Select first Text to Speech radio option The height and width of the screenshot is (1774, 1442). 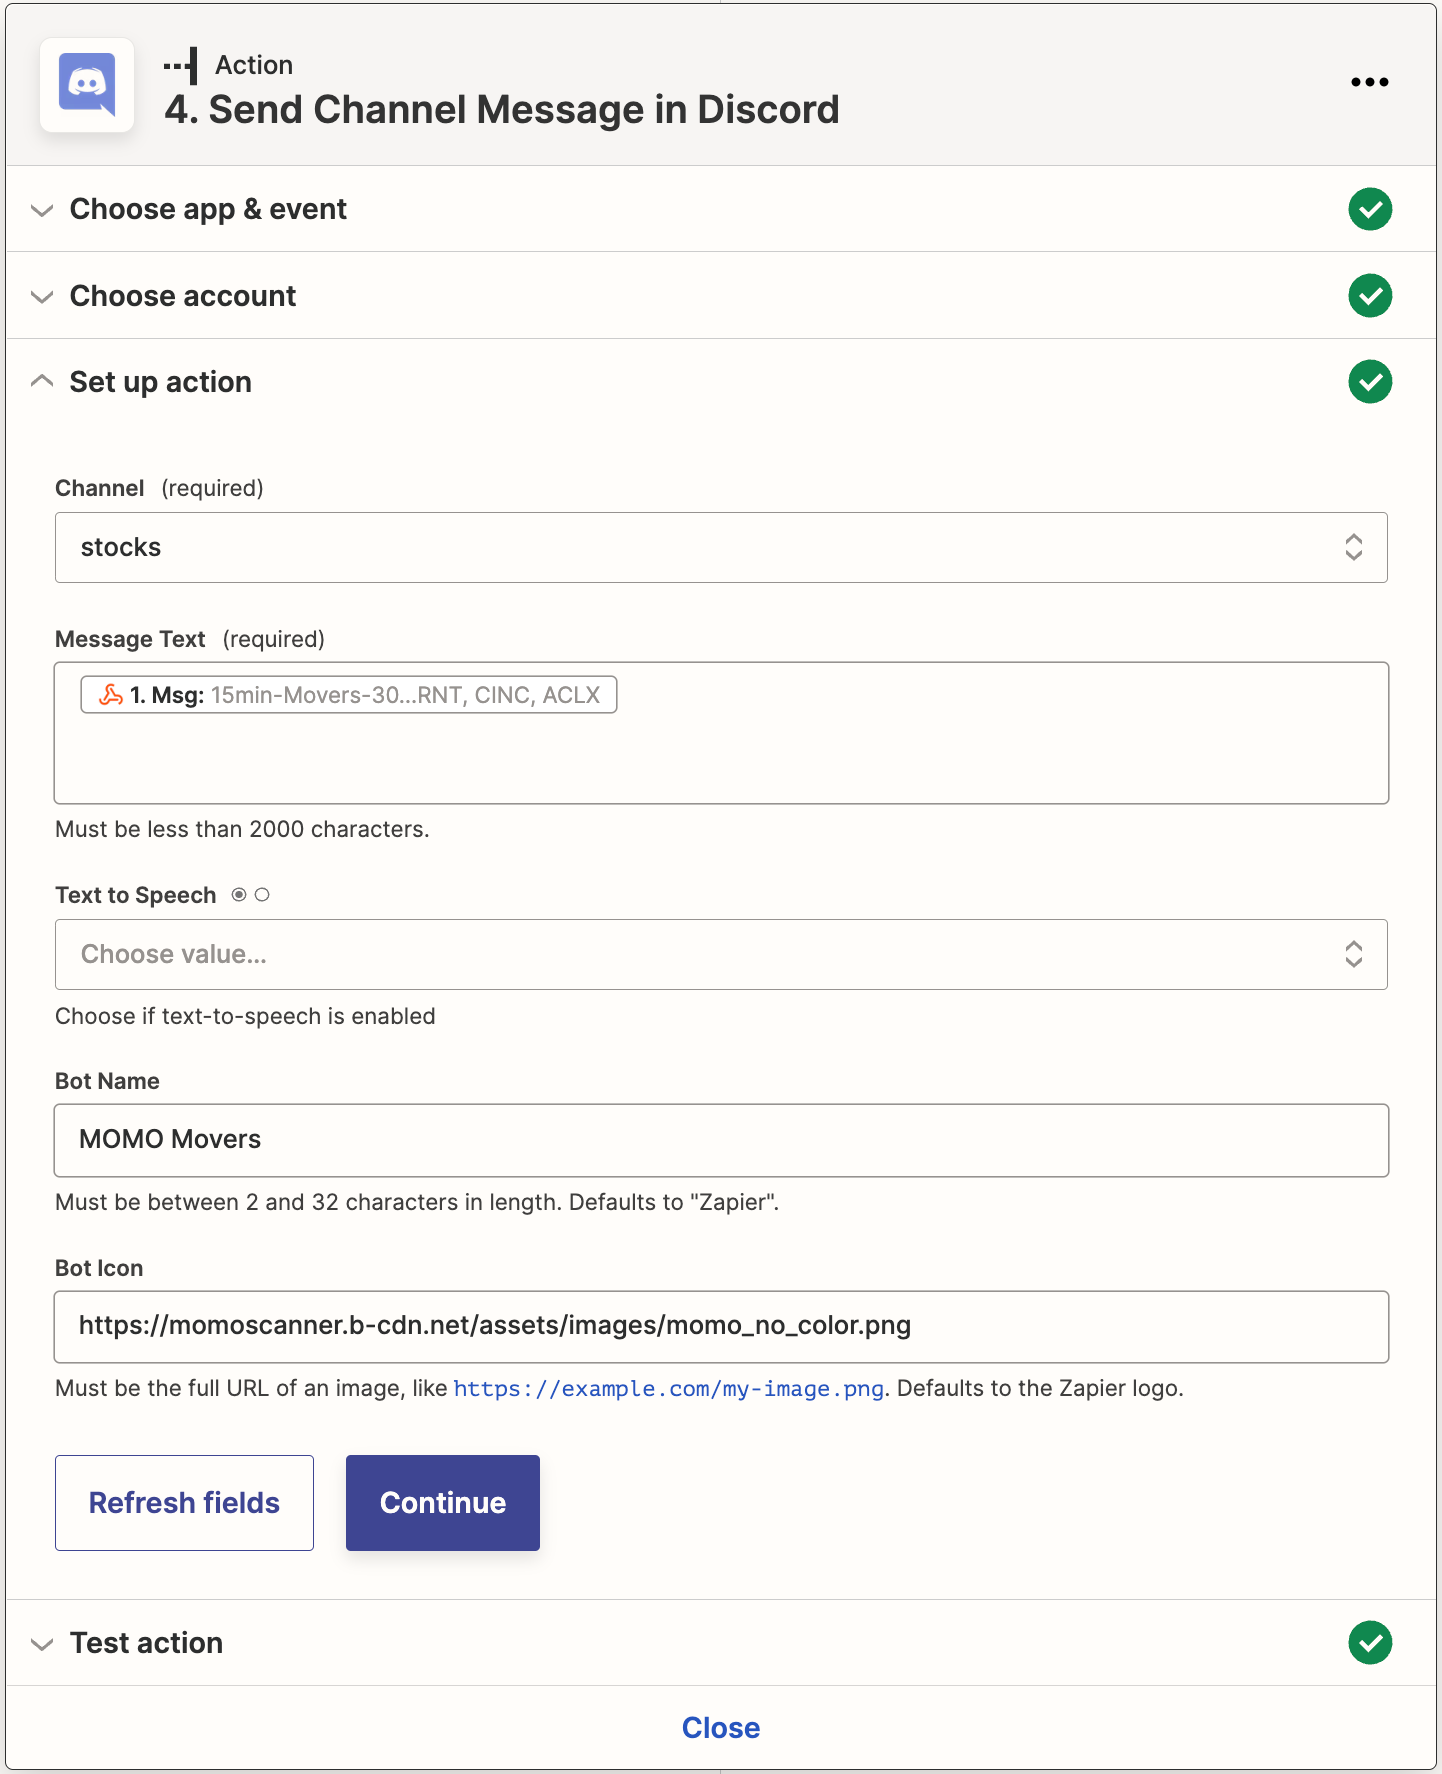[x=239, y=895]
